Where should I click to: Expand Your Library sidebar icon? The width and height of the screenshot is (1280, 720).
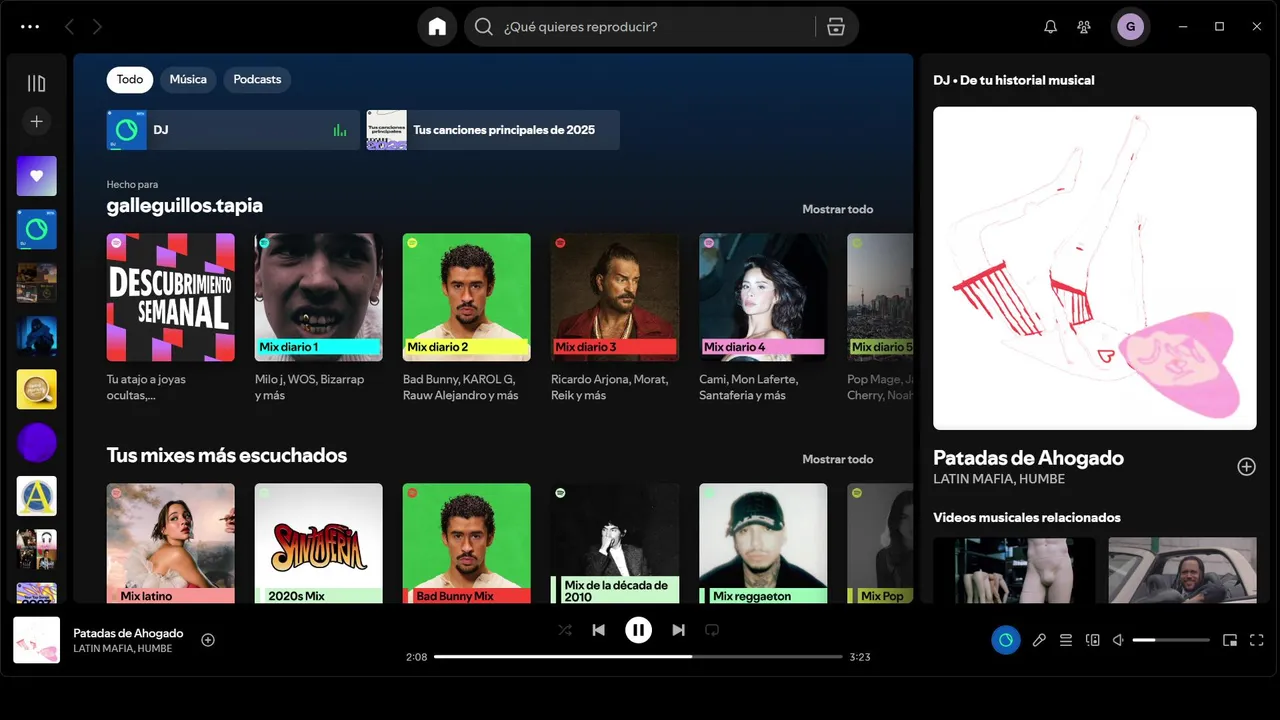37,84
